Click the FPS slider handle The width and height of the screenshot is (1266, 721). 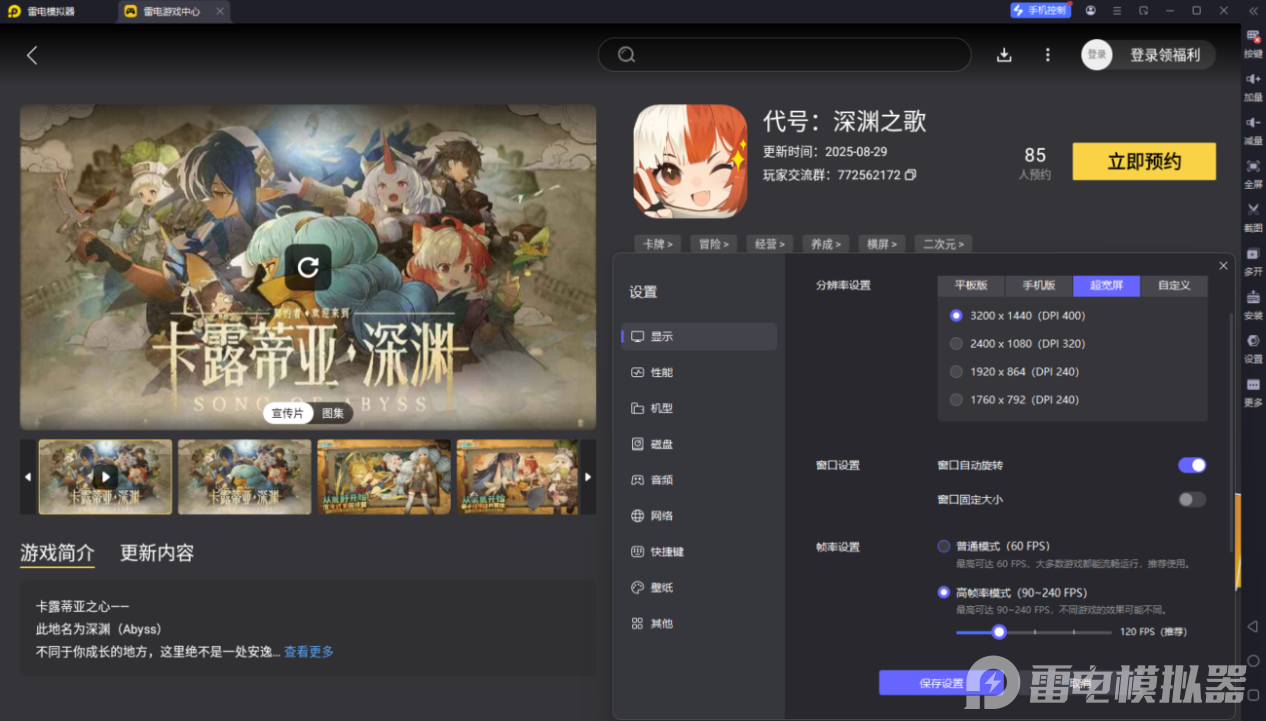click(x=998, y=632)
